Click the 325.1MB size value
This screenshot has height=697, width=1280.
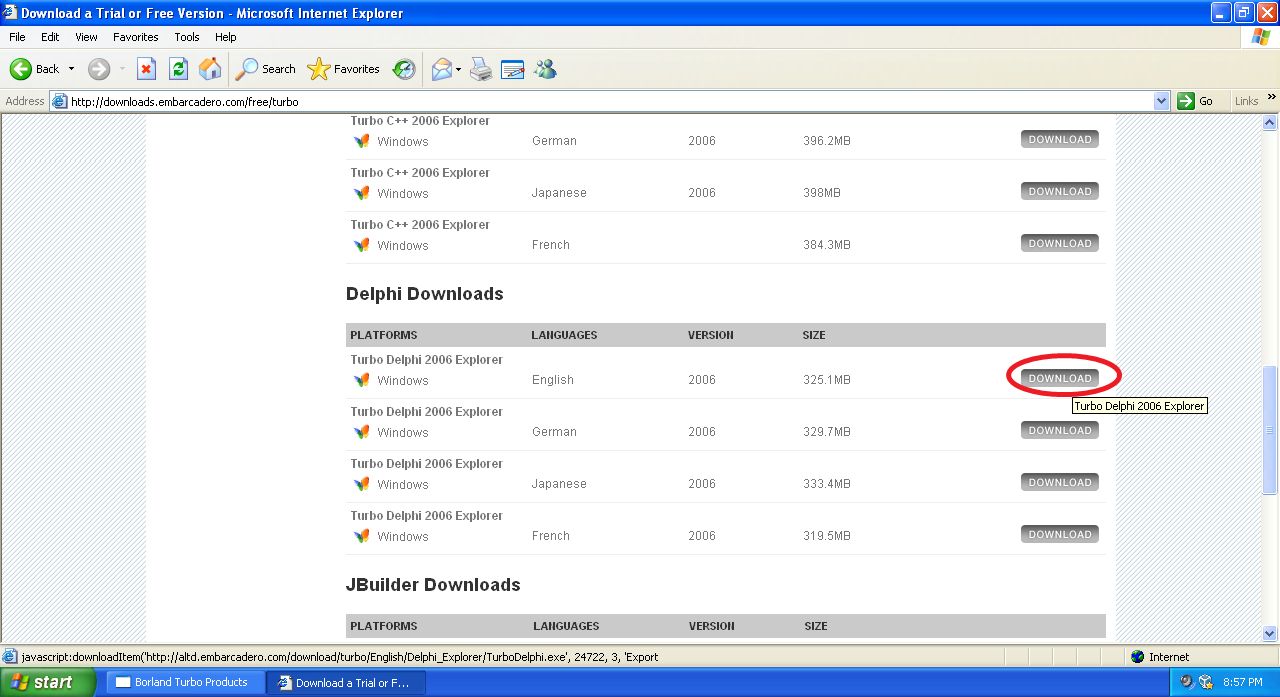click(826, 380)
